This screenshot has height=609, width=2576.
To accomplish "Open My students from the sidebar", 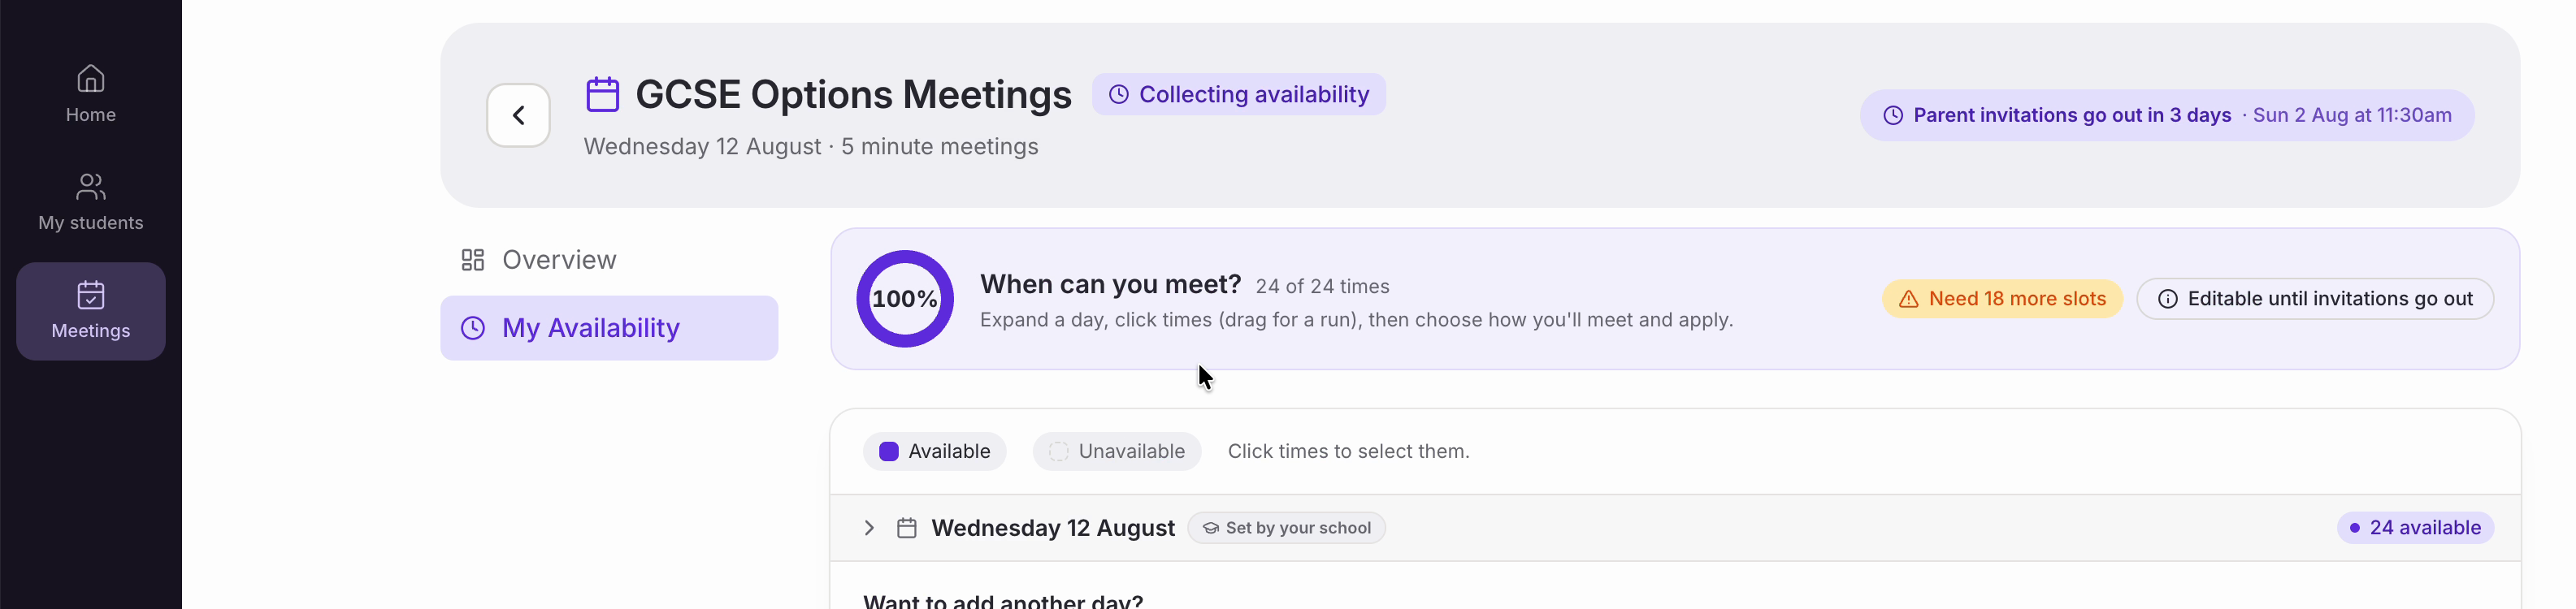I will coord(91,202).
